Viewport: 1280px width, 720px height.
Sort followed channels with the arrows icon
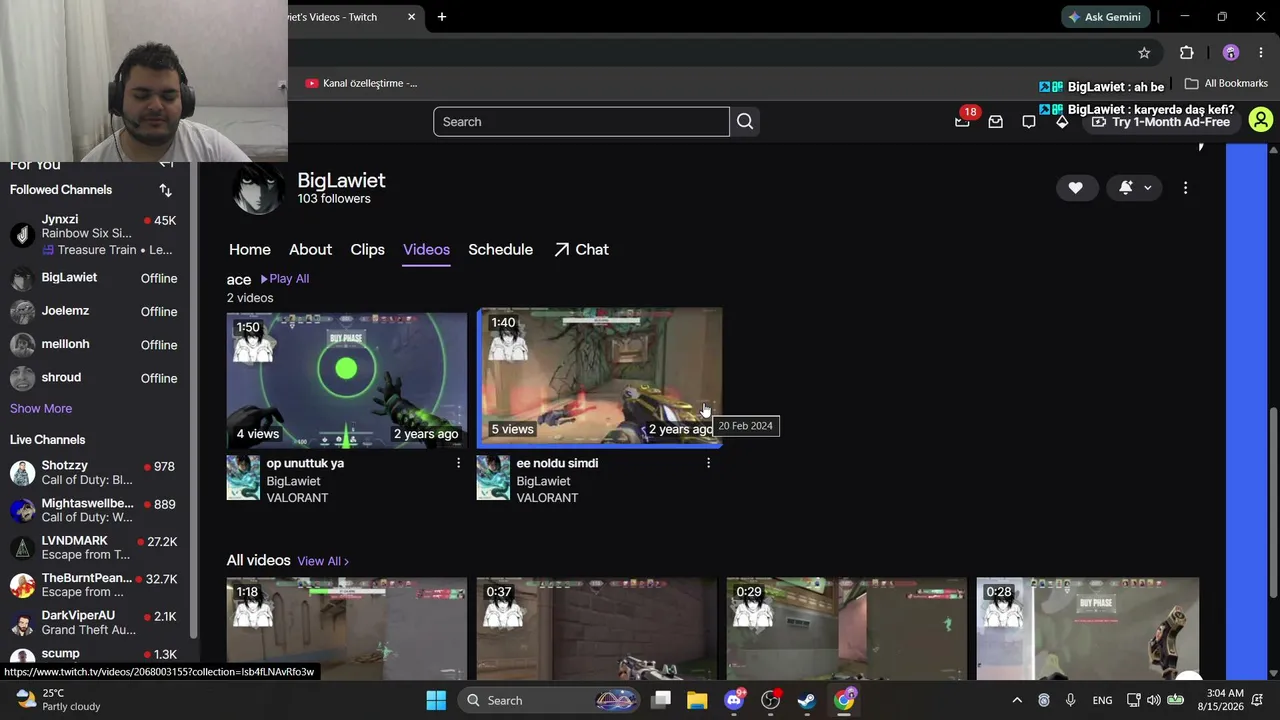[x=166, y=190]
